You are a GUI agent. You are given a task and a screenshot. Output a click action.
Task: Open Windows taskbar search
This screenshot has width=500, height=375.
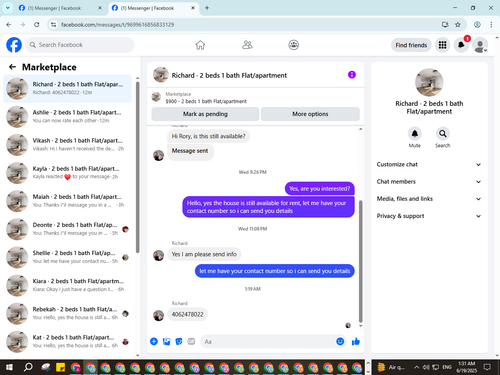(28, 367)
